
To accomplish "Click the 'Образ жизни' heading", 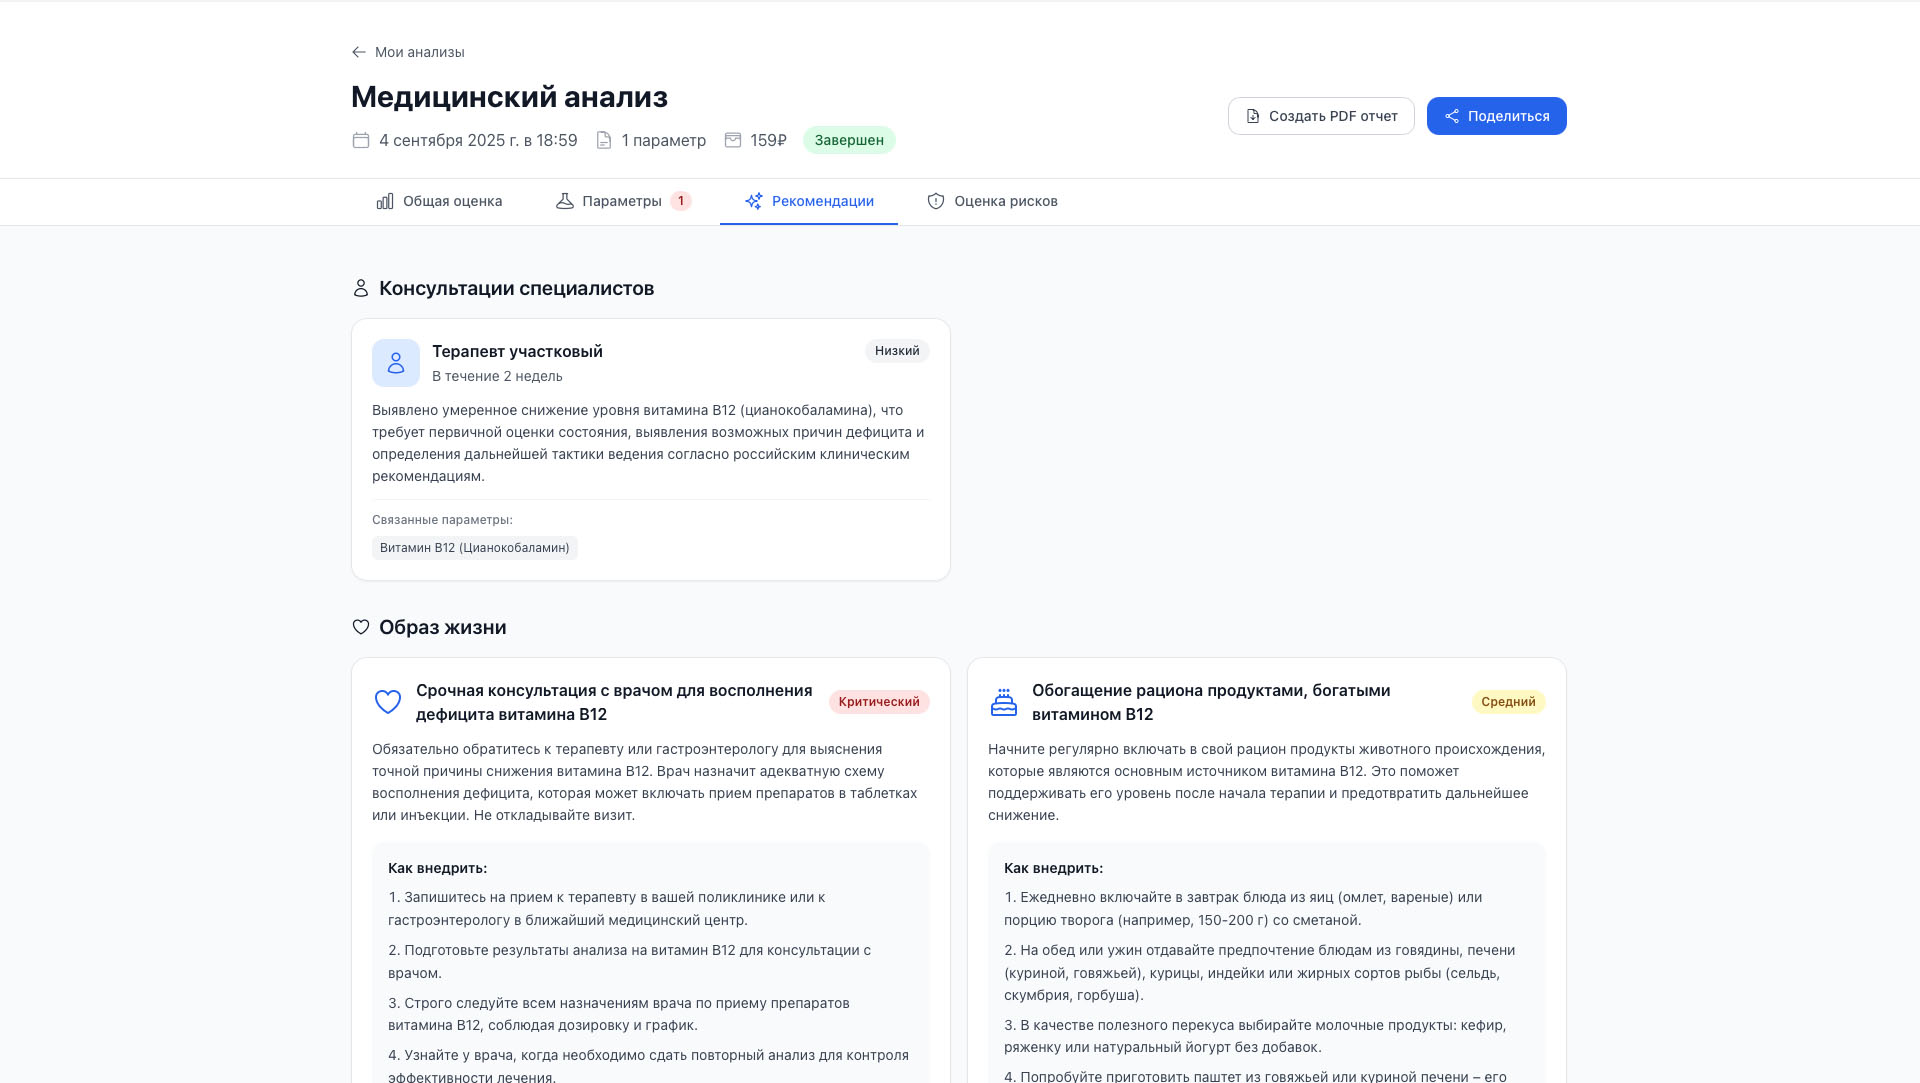I will (x=442, y=627).
